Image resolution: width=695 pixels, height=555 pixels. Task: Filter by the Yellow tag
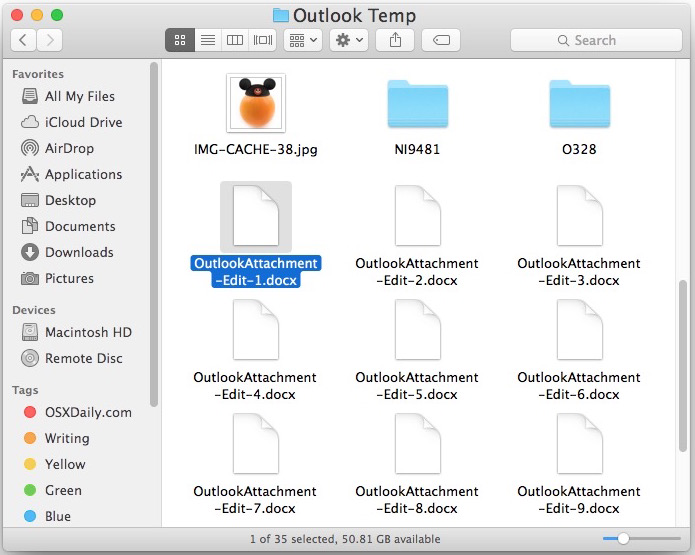click(55, 464)
